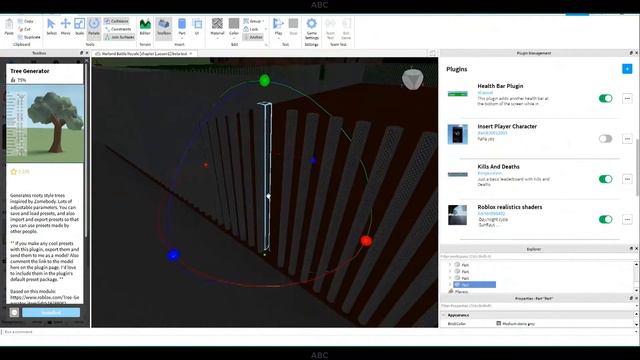640x360 pixels.
Task: Click the Tree Generator thumbnail image
Action: [45, 123]
